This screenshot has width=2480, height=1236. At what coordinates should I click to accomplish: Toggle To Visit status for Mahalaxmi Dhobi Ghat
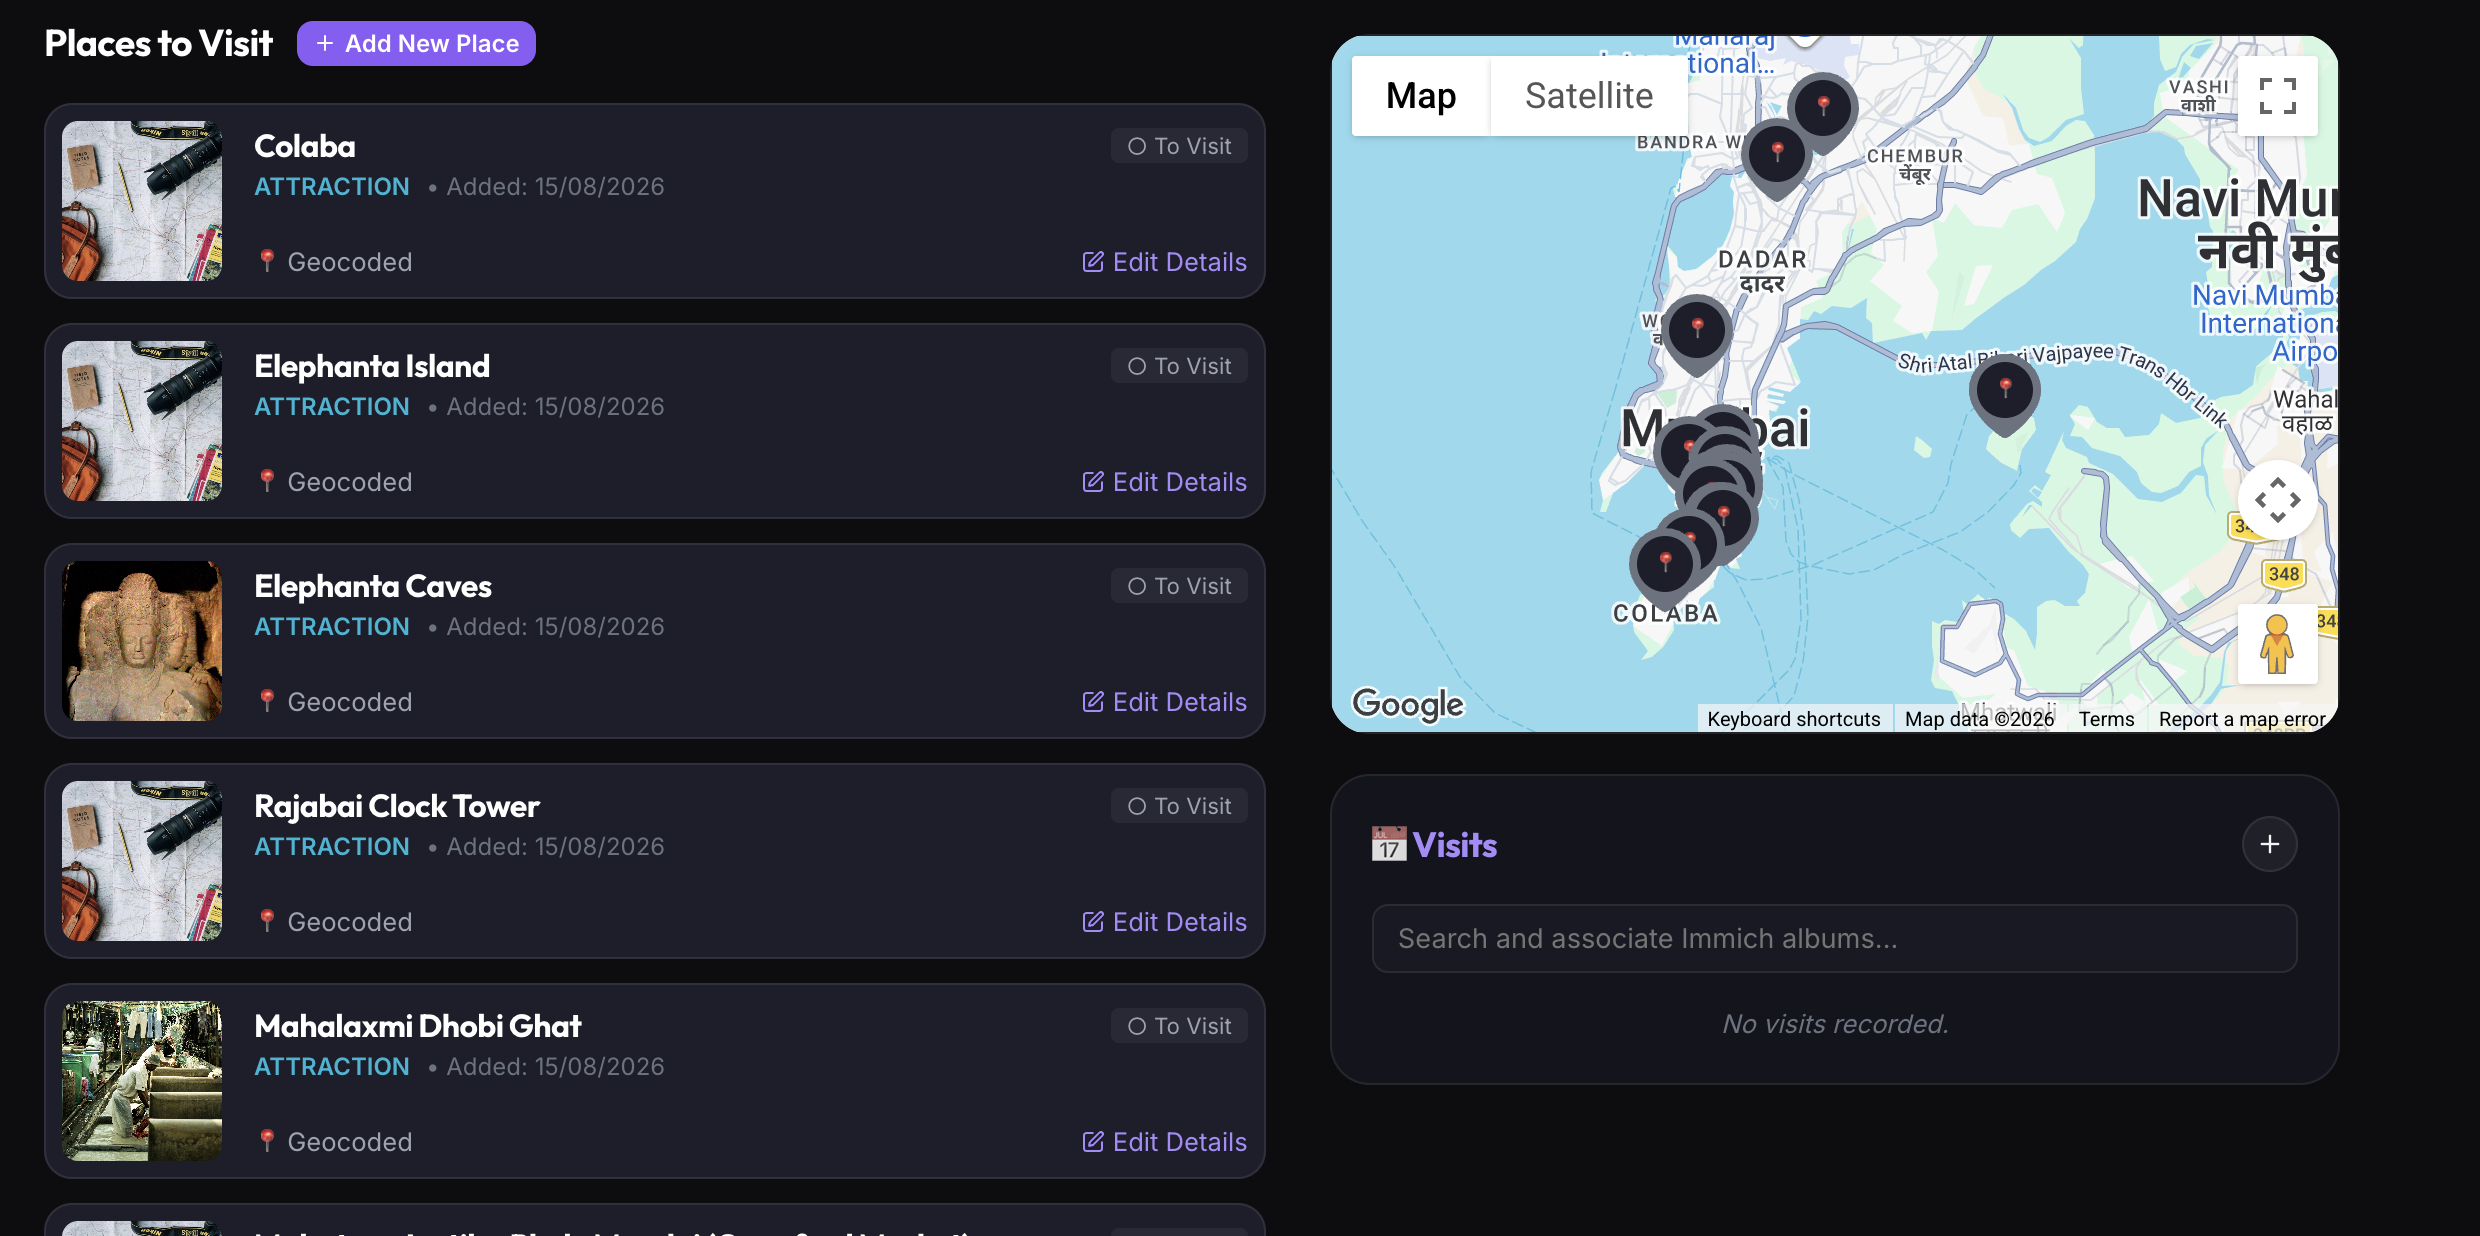pos(1179,1026)
